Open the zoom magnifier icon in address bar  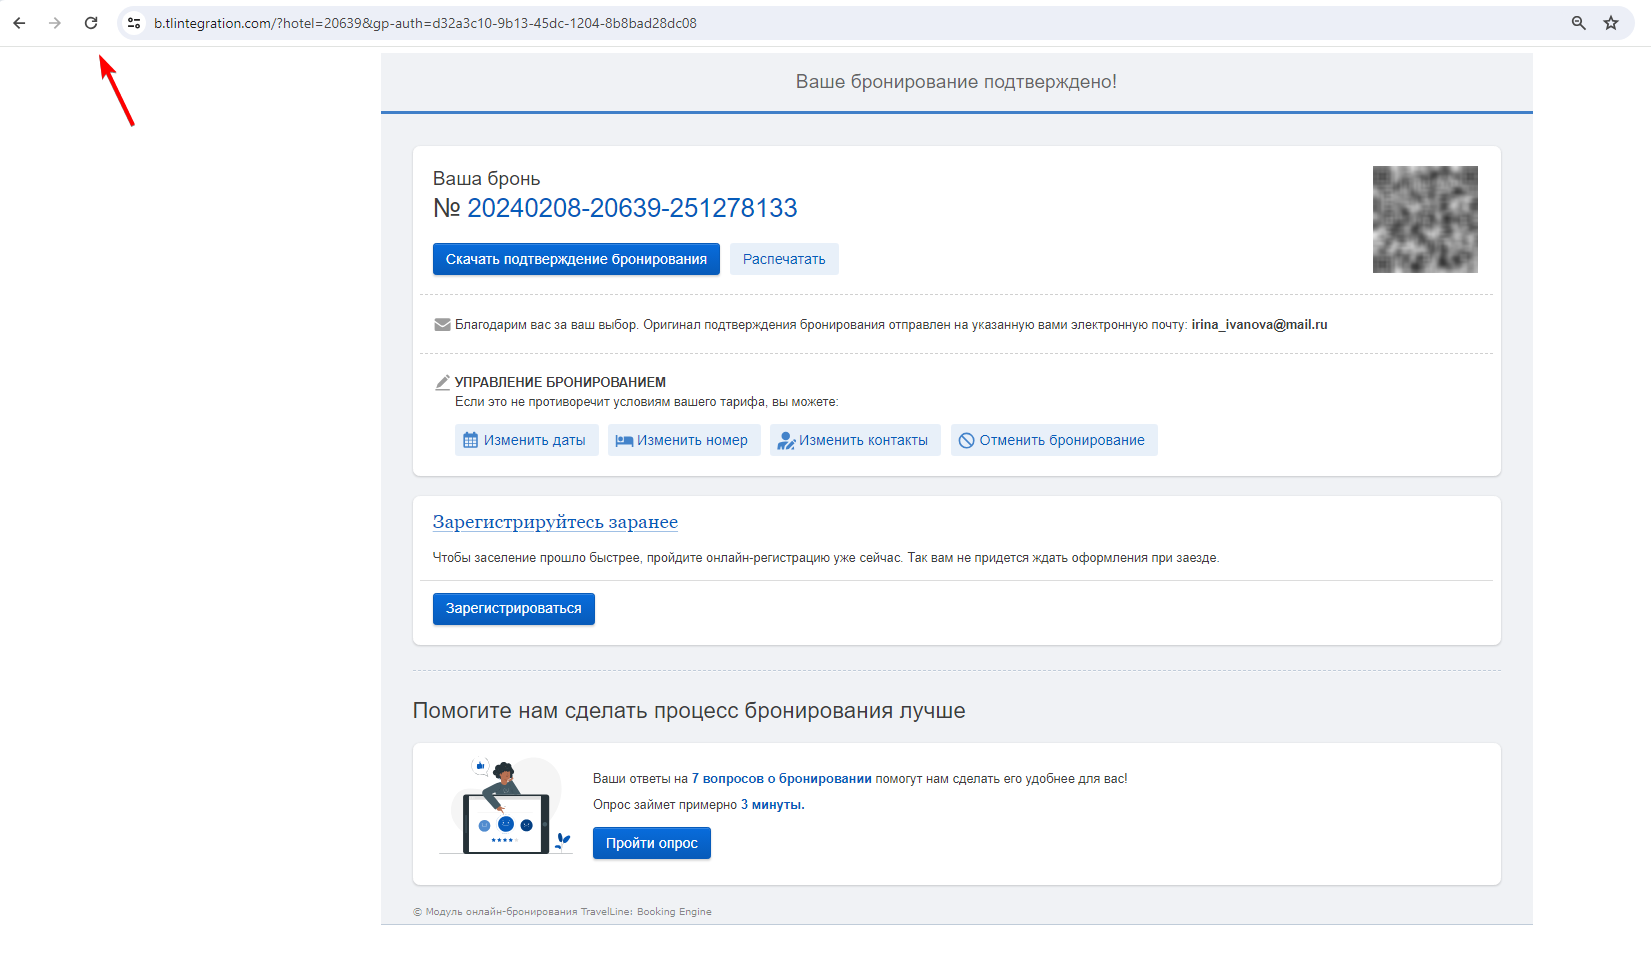point(1579,23)
